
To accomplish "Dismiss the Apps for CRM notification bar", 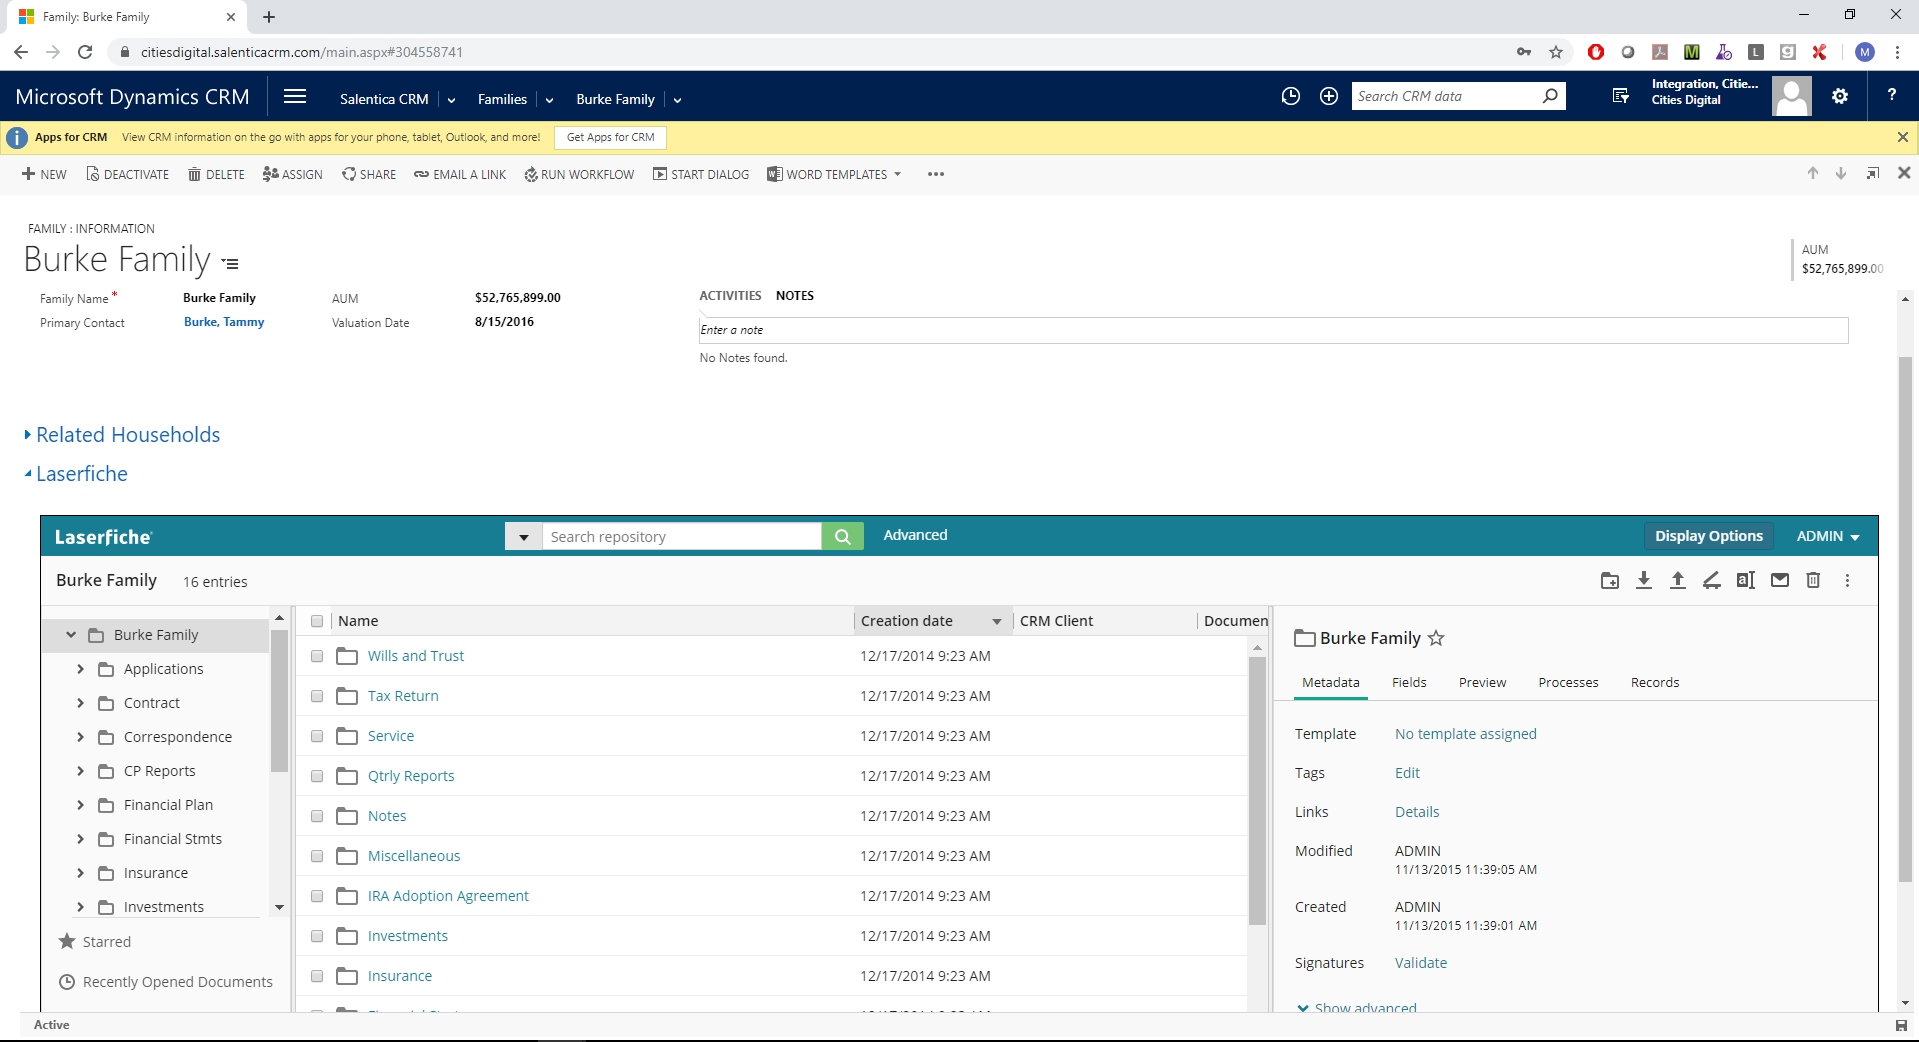I will [x=1903, y=137].
